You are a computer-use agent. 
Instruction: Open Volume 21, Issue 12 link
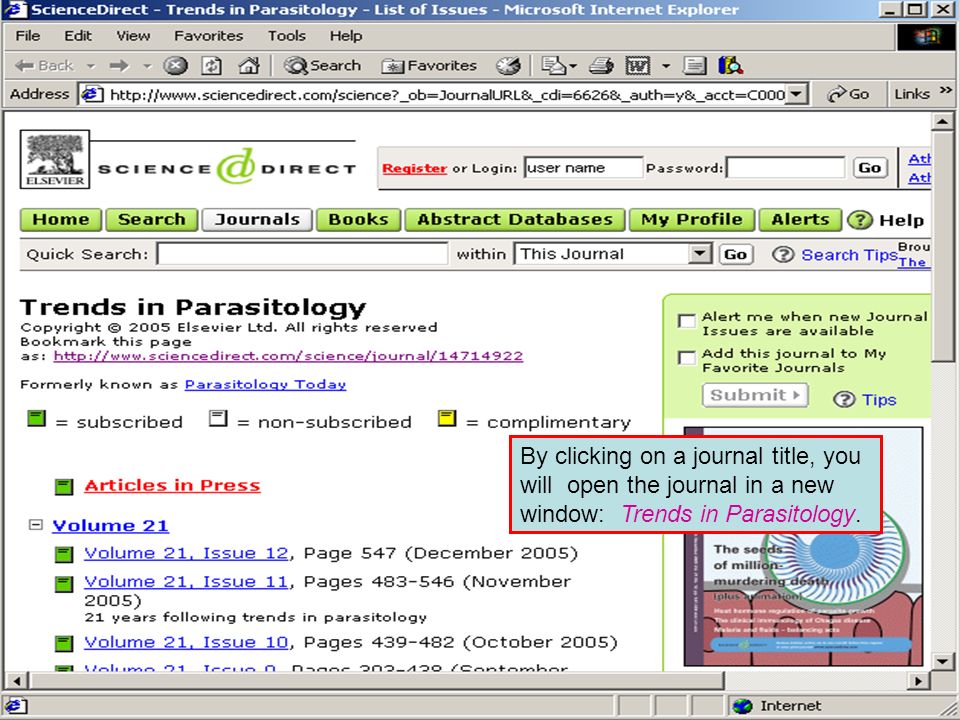point(186,553)
